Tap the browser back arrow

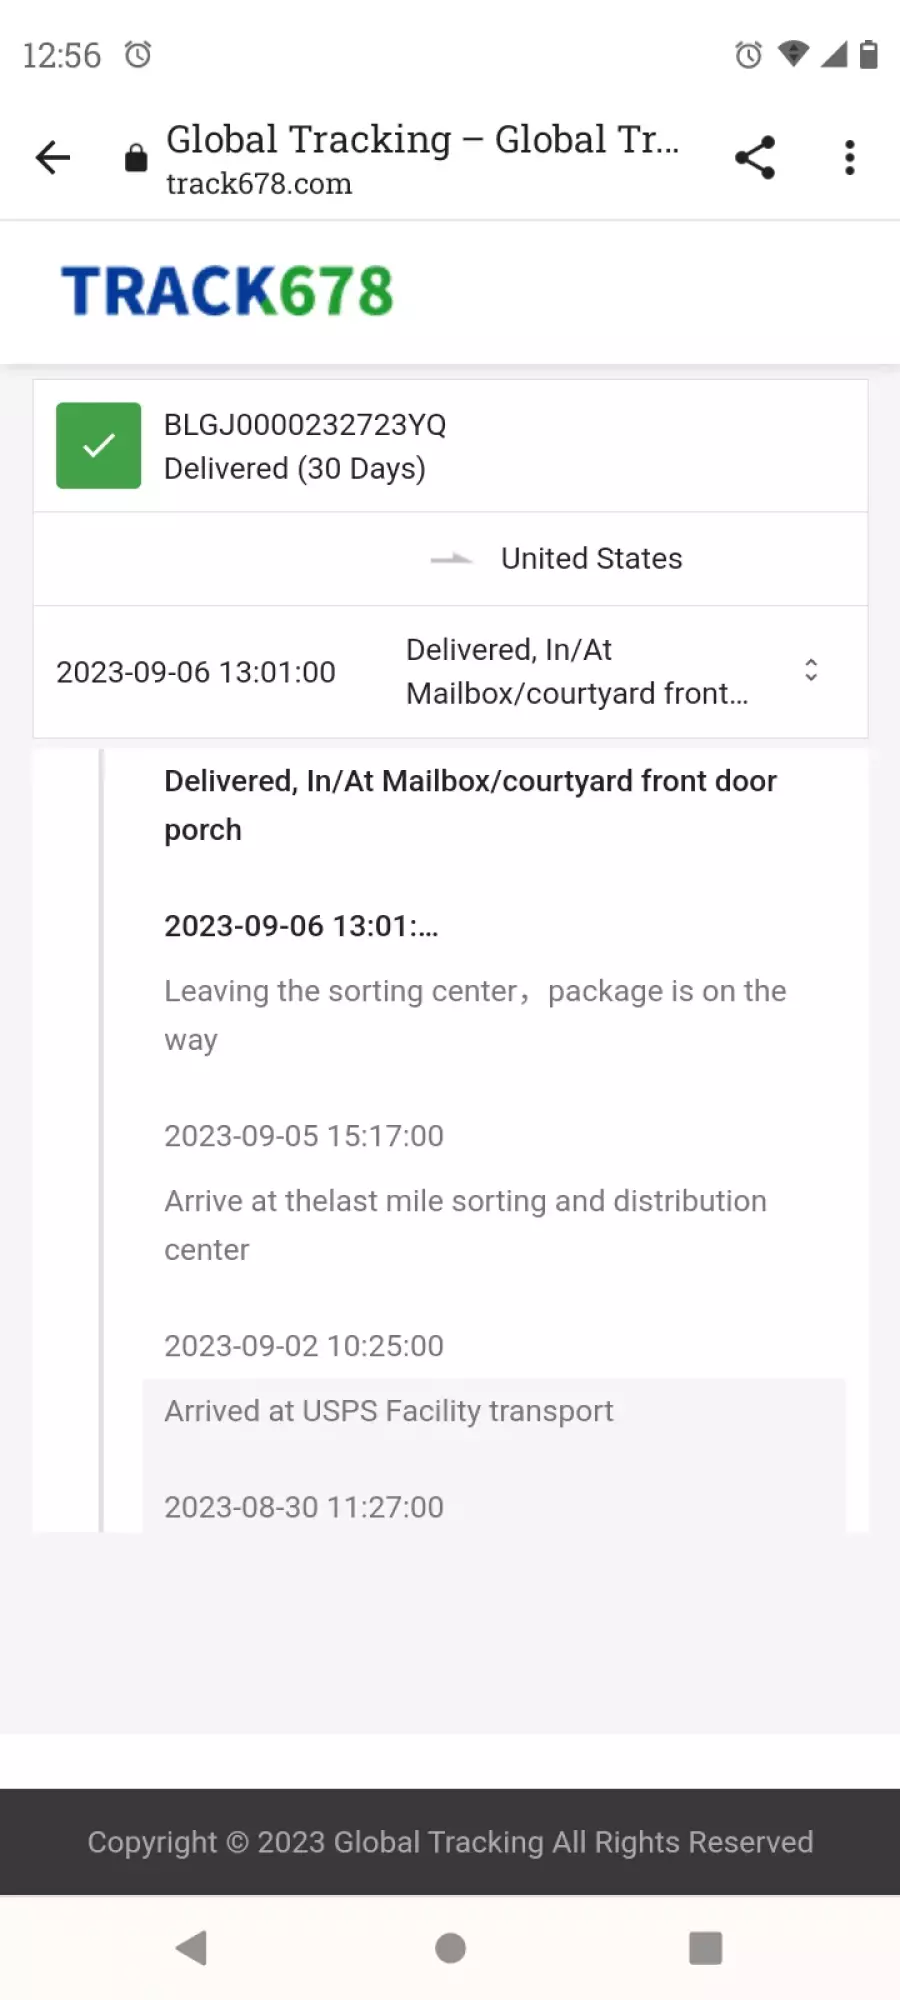click(x=53, y=158)
